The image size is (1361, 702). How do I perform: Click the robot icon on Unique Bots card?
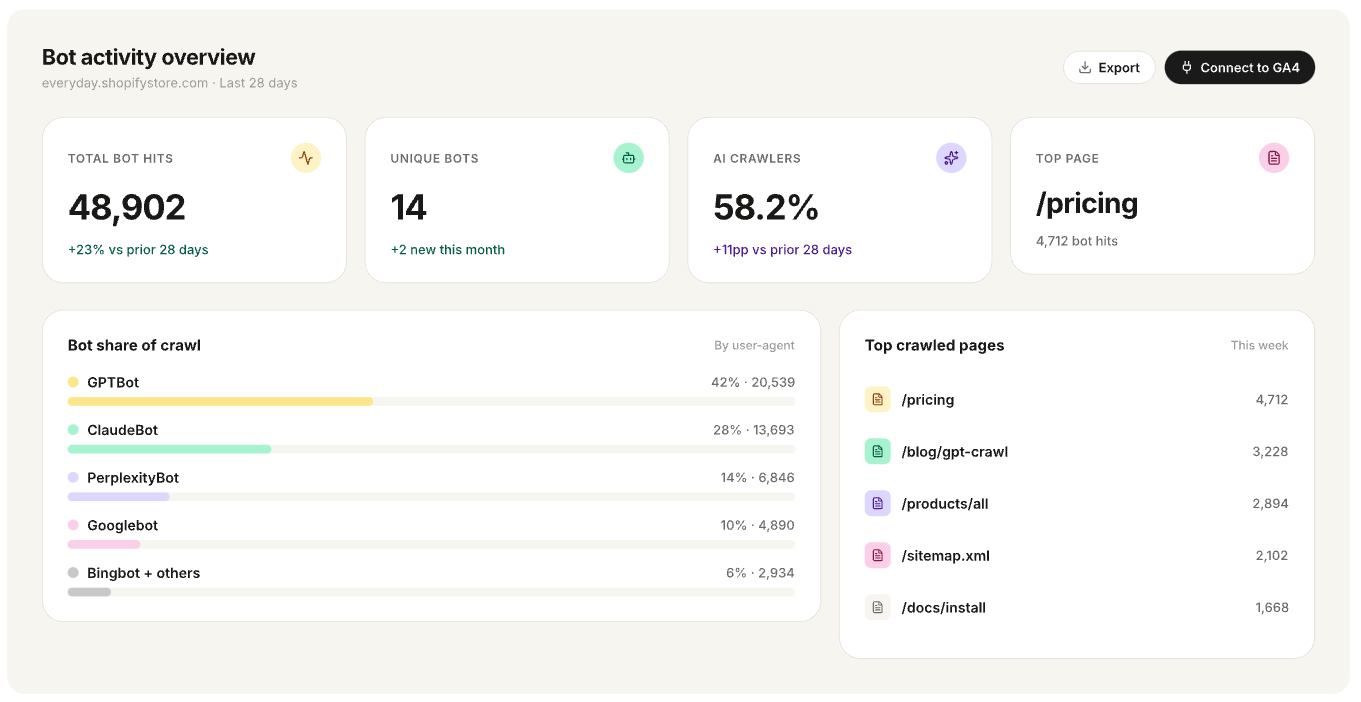tap(629, 158)
